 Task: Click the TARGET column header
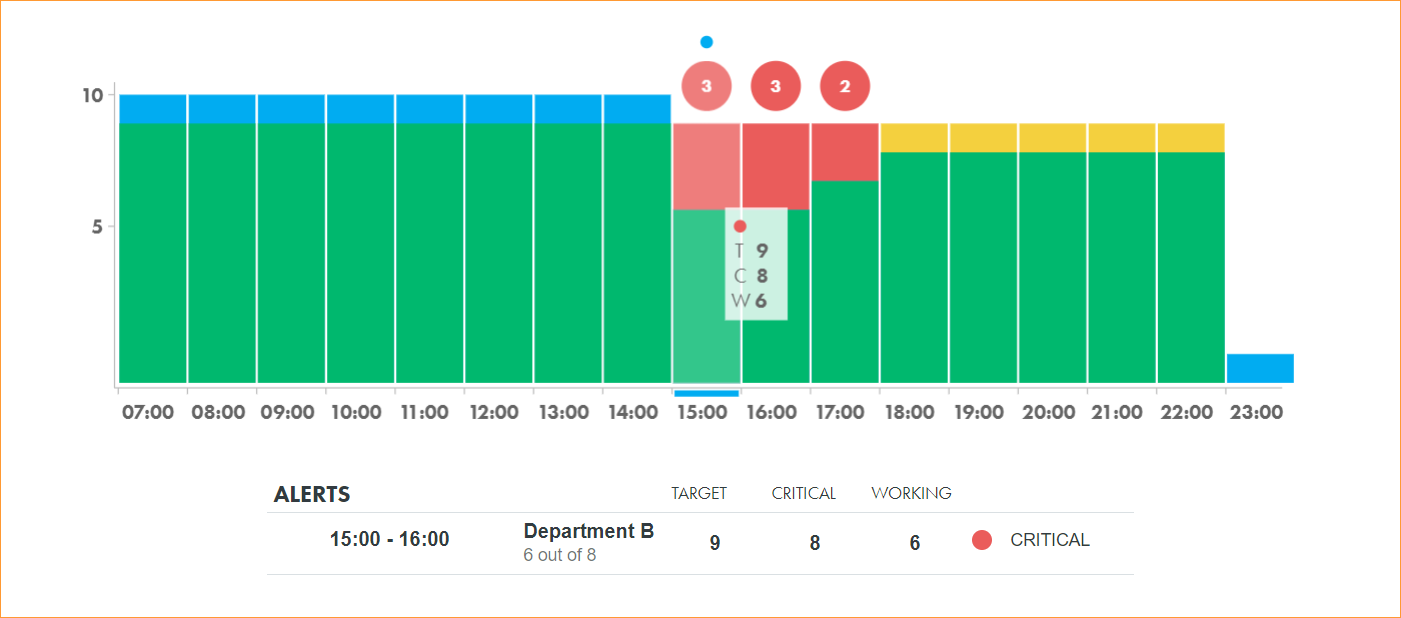[x=699, y=493]
